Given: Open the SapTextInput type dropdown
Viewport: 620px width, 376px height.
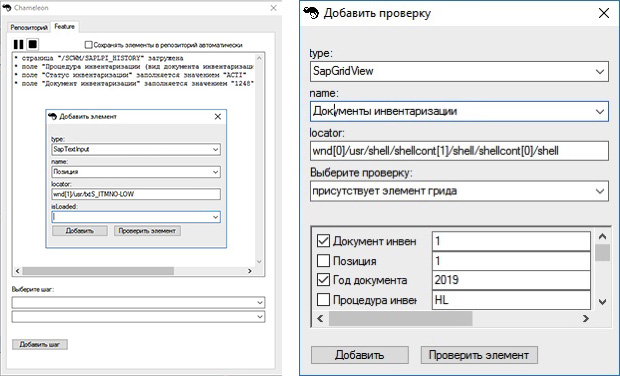Looking at the screenshot, I should point(215,149).
